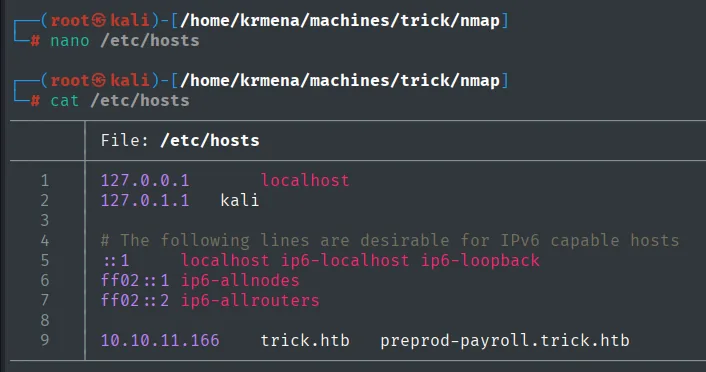
Task: Click 'ip6-allrouters' hostname
Action: click(250, 300)
